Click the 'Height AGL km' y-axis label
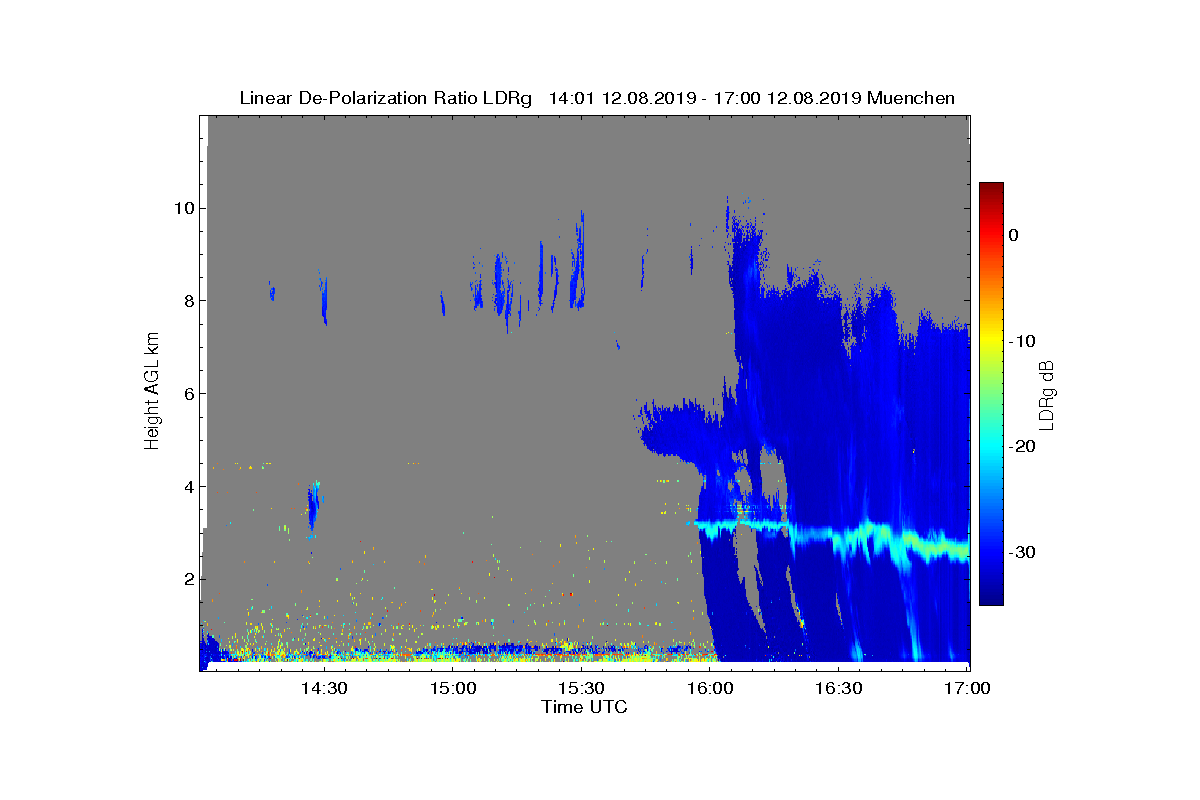The height and width of the screenshot is (800, 1200). (x=152, y=389)
